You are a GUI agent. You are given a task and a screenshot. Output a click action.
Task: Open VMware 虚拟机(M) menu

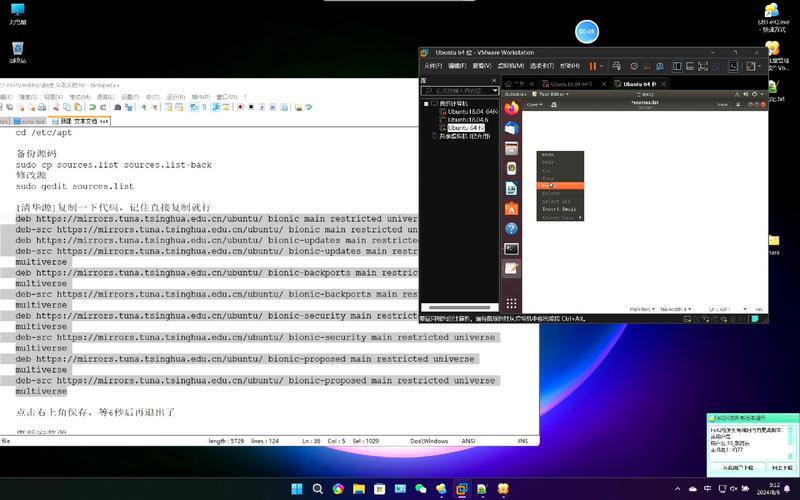[x=510, y=66]
